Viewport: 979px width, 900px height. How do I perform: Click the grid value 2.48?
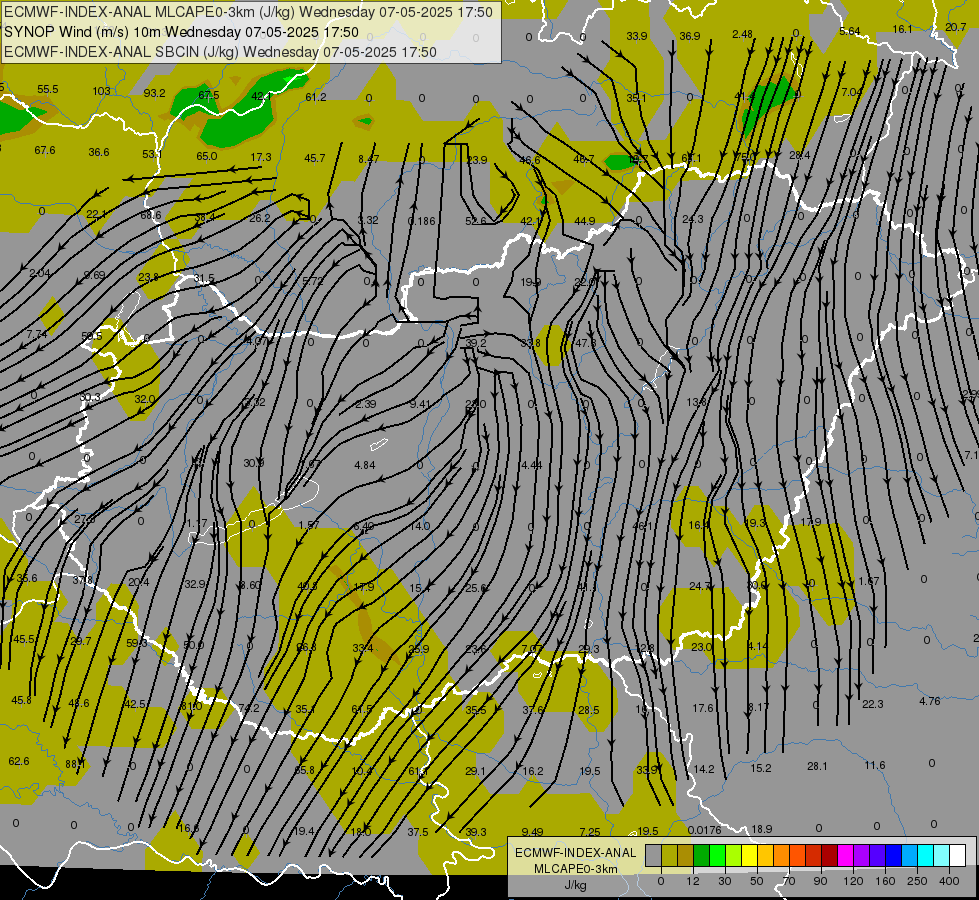pos(742,34)
